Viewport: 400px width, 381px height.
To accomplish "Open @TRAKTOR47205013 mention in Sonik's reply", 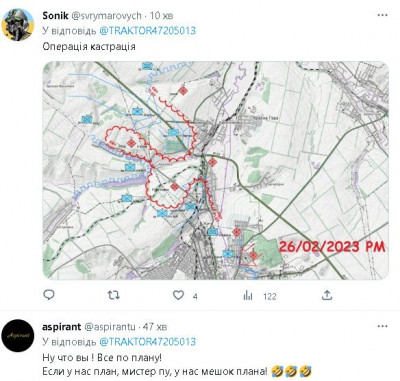I will pyautogui.click(x=148, y=31).
